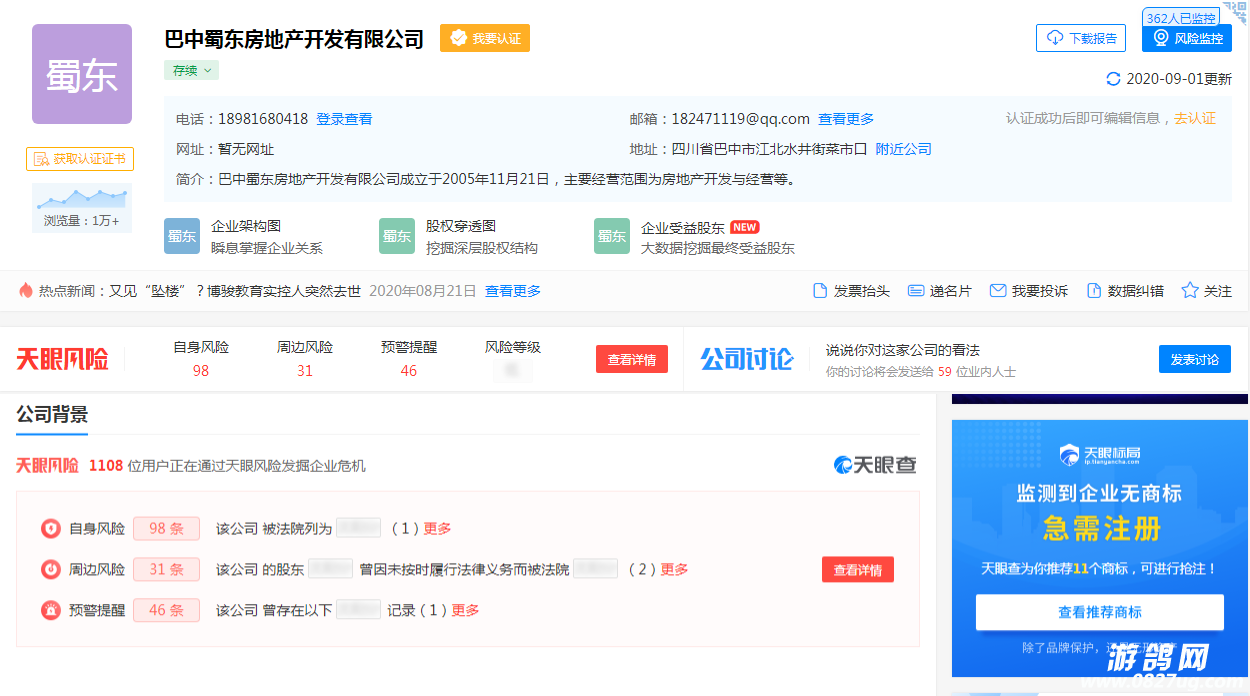This screenshot has height=696, width=1250.
Task: Open the 附近公司 link
Action: pyautogui.click(x=904, y=149)
